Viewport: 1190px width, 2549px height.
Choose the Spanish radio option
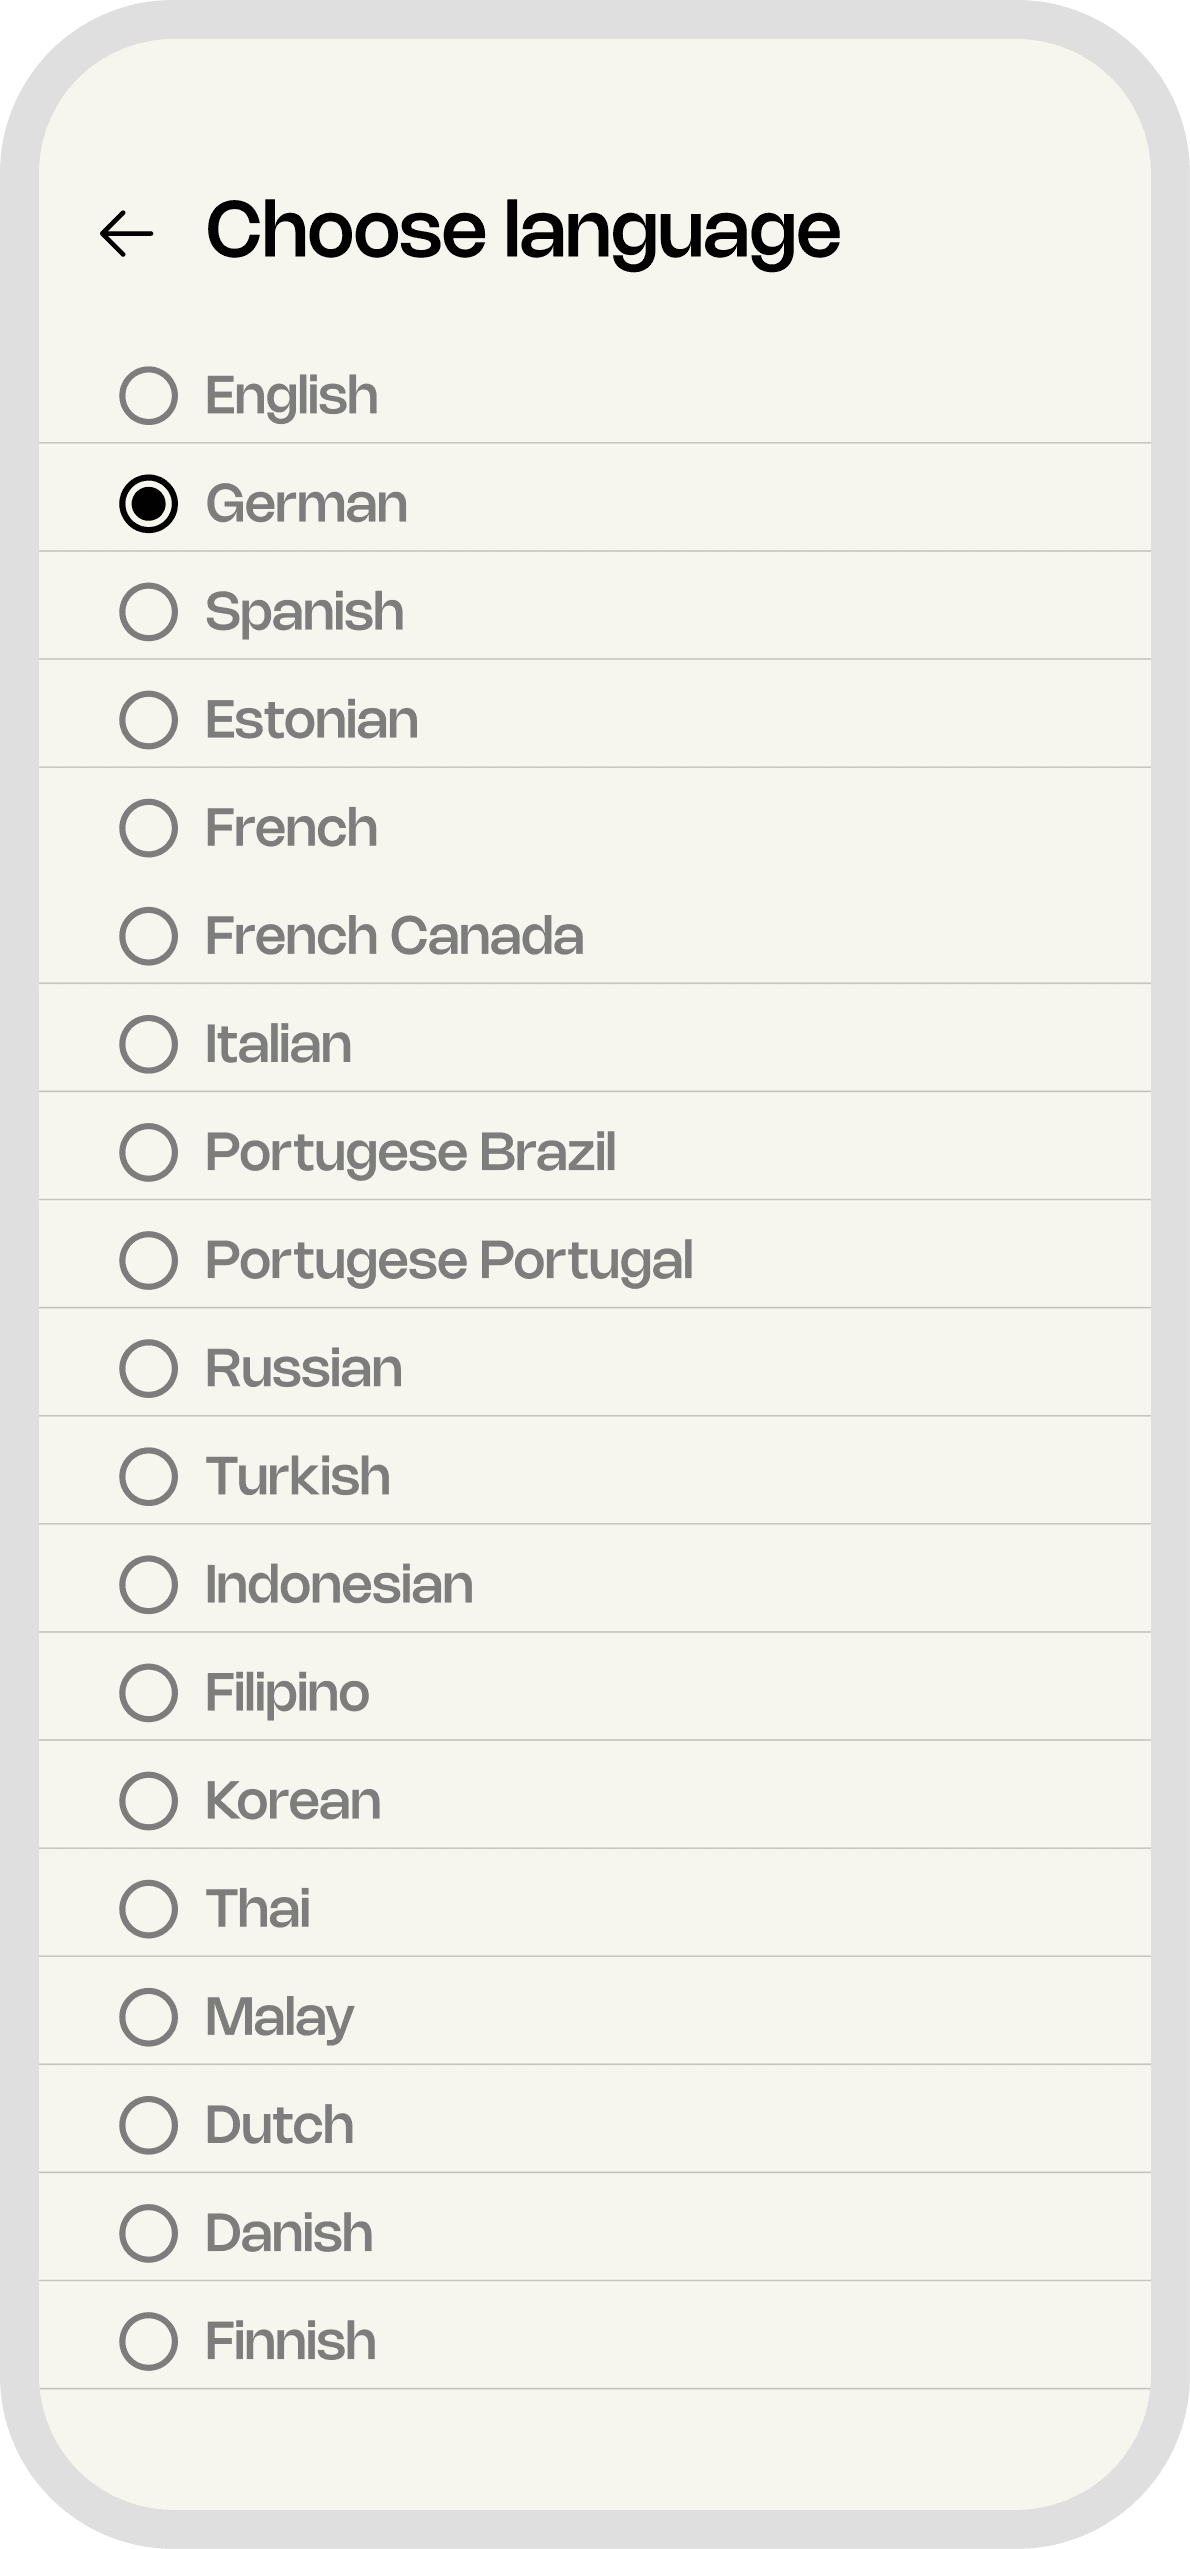tap(148, 612)
